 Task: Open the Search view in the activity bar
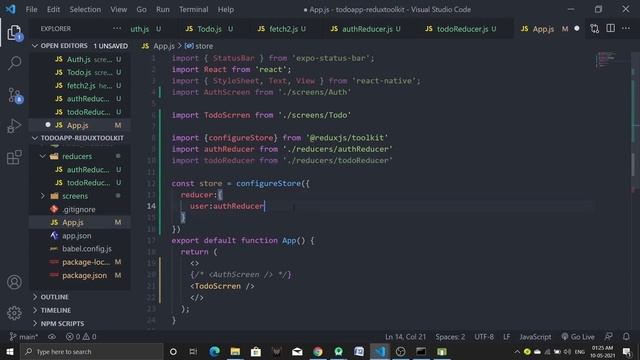(14, 63)
